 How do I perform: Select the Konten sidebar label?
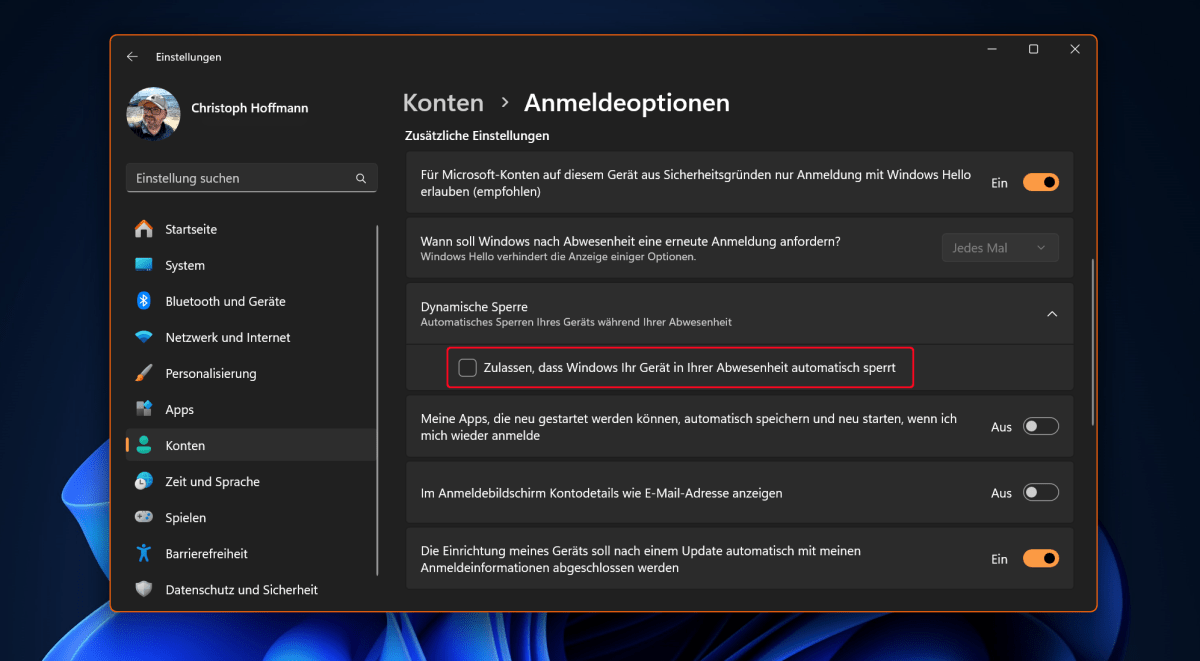click(185, 445)
